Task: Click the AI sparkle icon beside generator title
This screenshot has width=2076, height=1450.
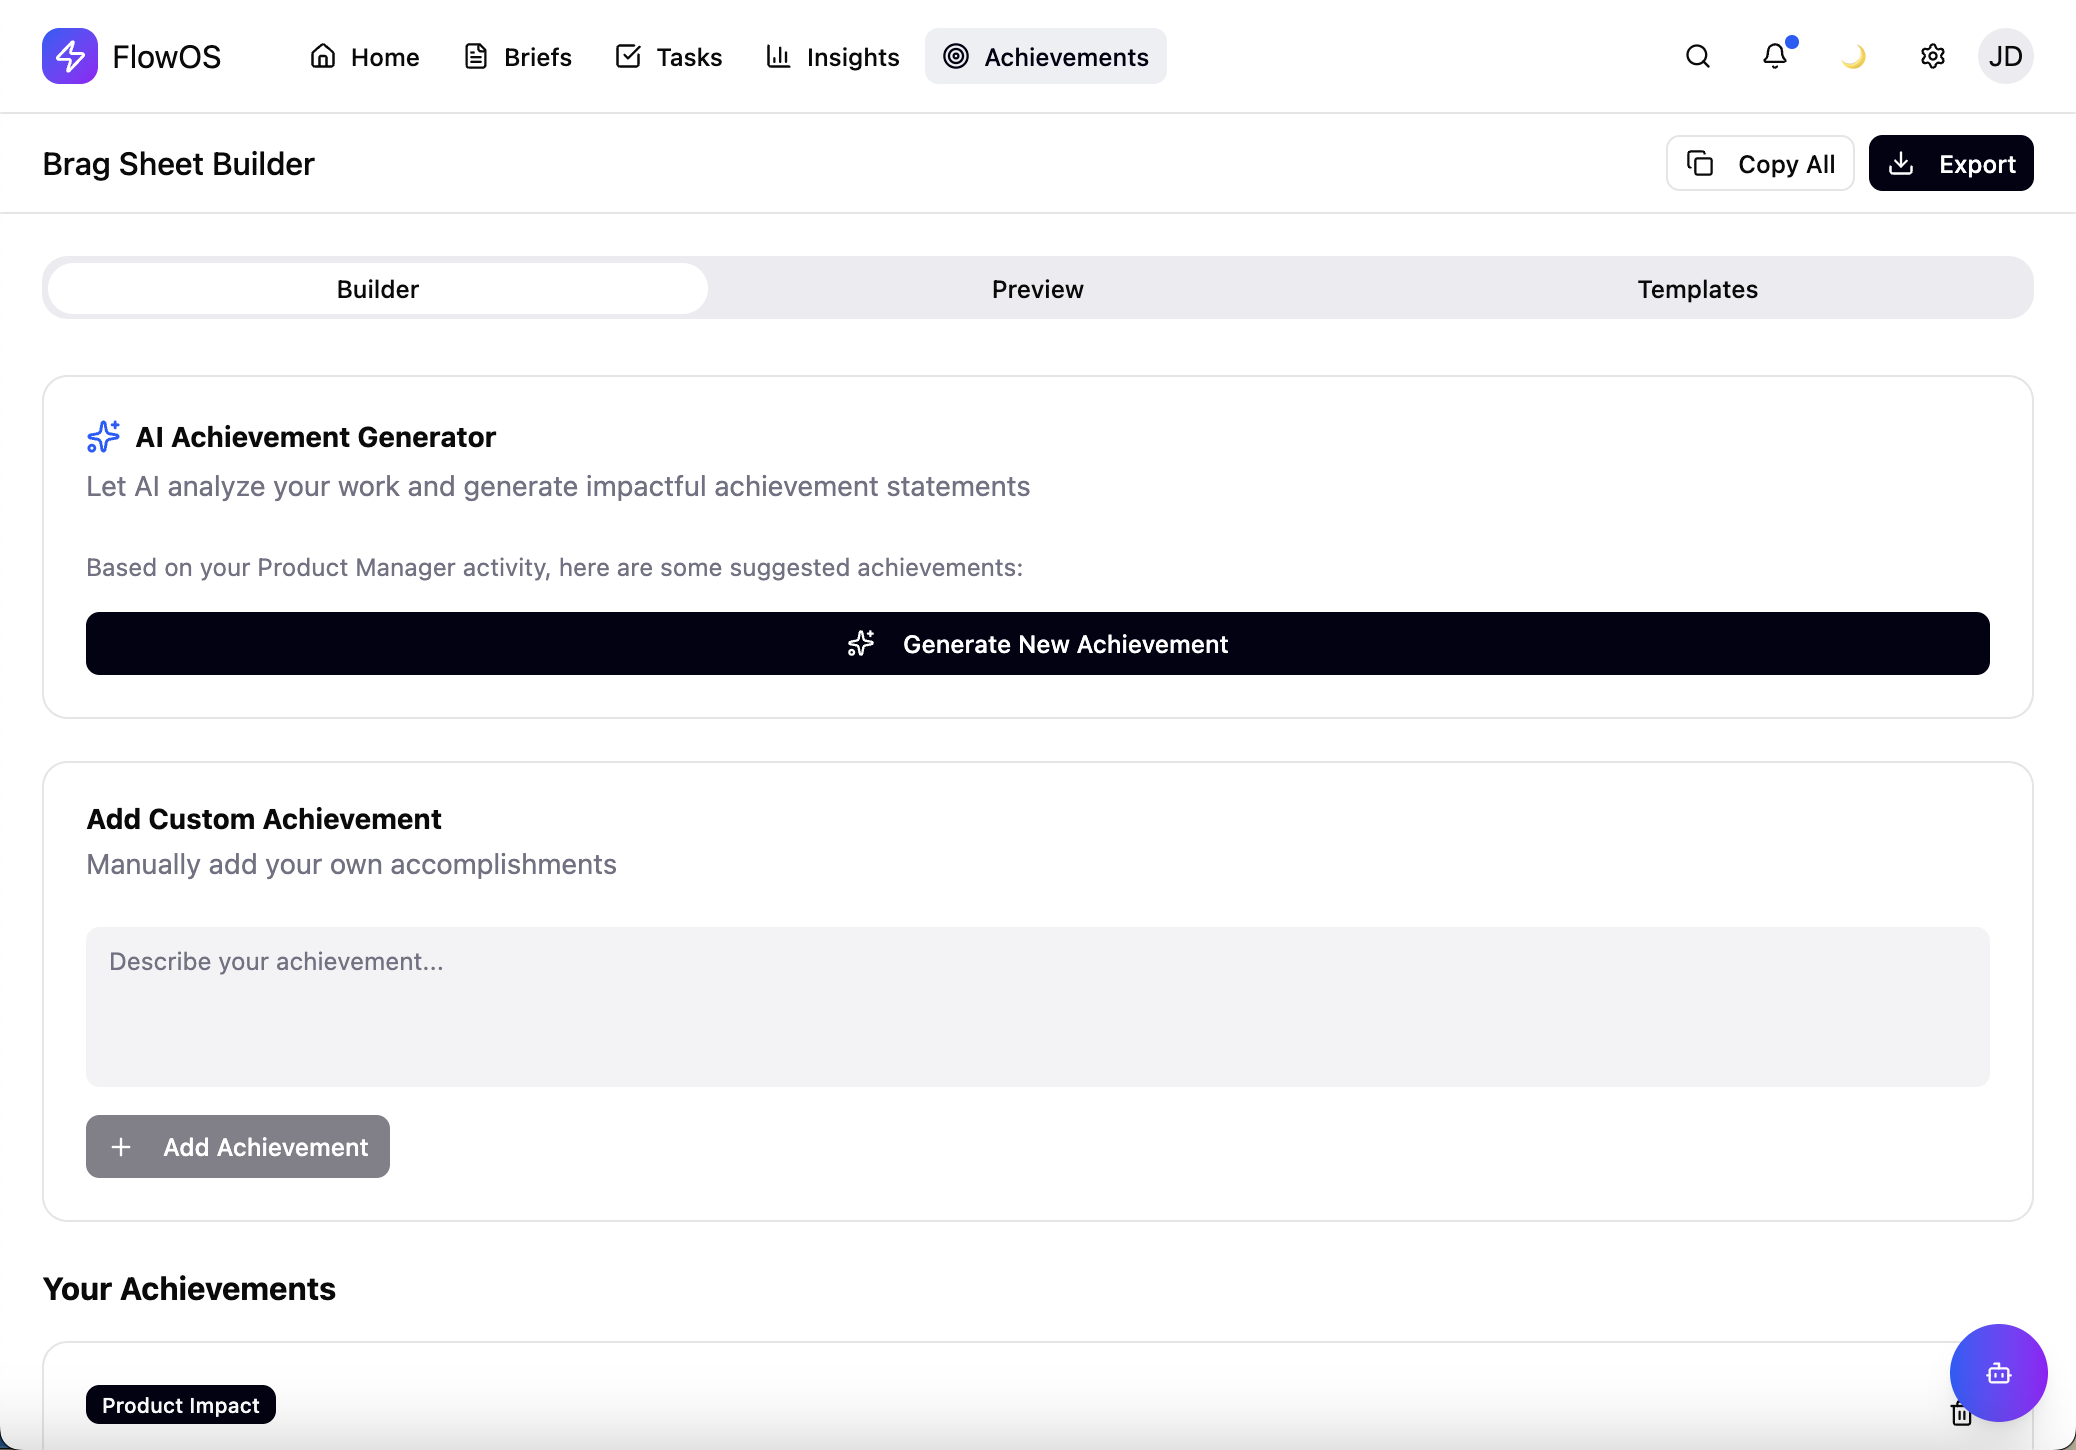Action: pos(103,437)
